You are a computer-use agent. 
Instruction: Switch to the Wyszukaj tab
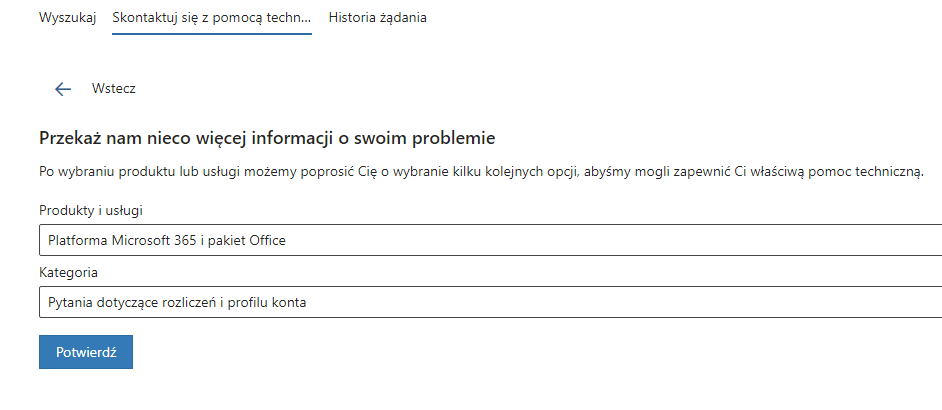pos(68,17)
